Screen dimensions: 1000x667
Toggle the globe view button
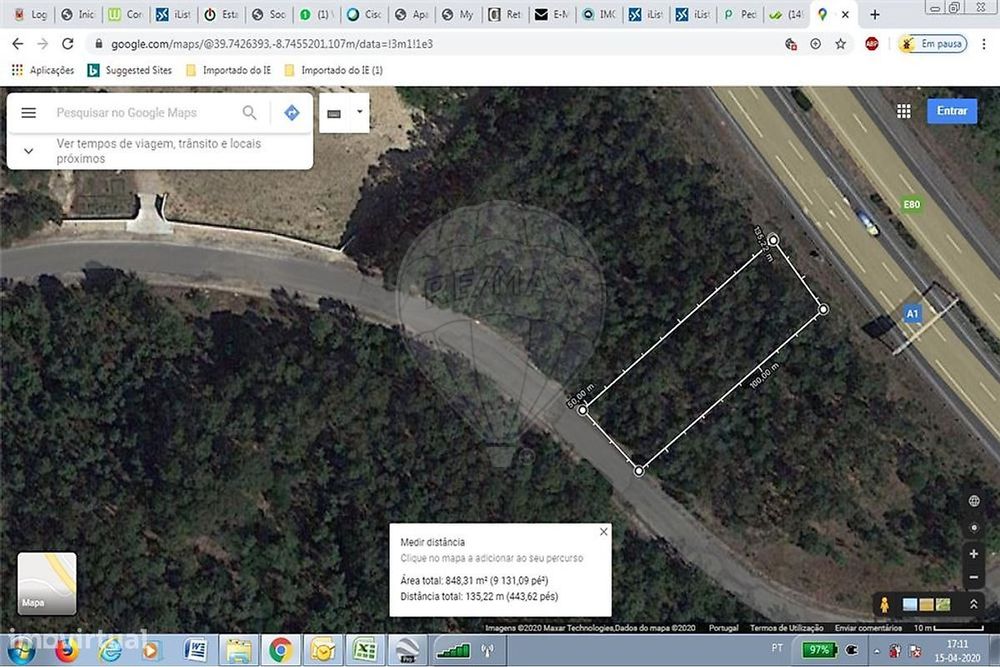pos(974,501)
